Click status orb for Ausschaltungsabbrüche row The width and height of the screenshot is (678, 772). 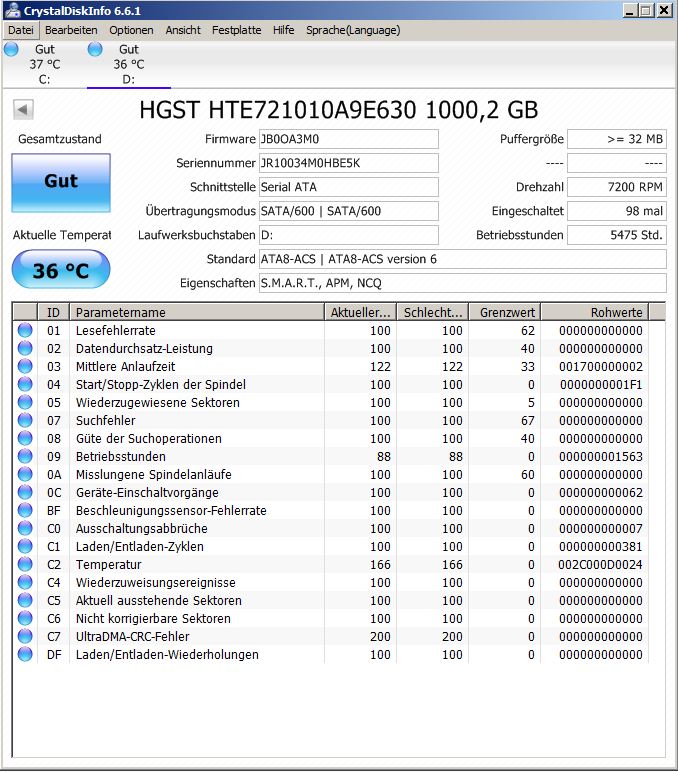pyautogui.click(x=25, y=528)
